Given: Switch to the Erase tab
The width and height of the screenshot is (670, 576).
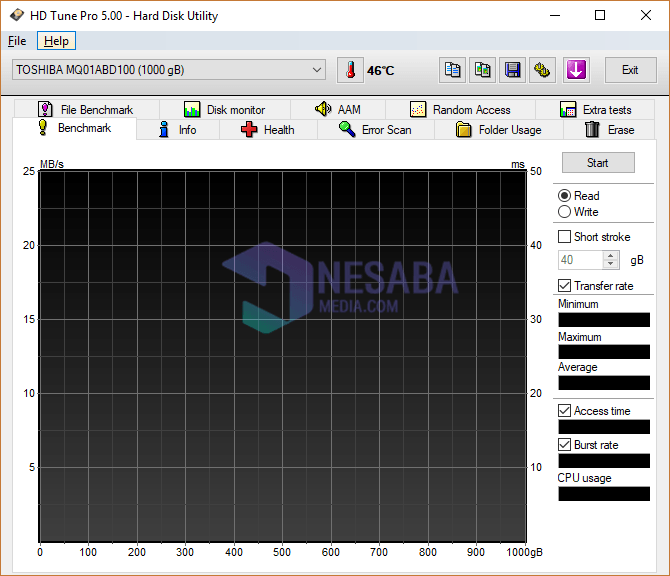Looking at the screenshot, I should [x=609, y=129].
